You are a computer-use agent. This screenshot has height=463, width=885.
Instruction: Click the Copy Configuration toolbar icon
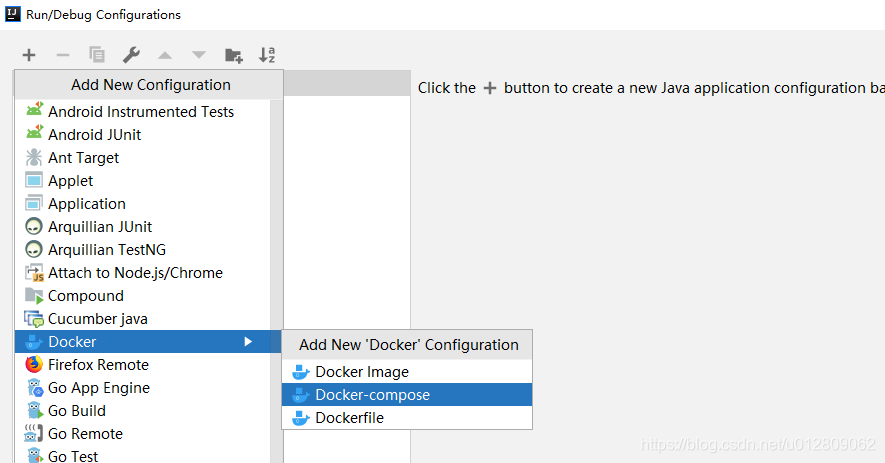(97, 55)
